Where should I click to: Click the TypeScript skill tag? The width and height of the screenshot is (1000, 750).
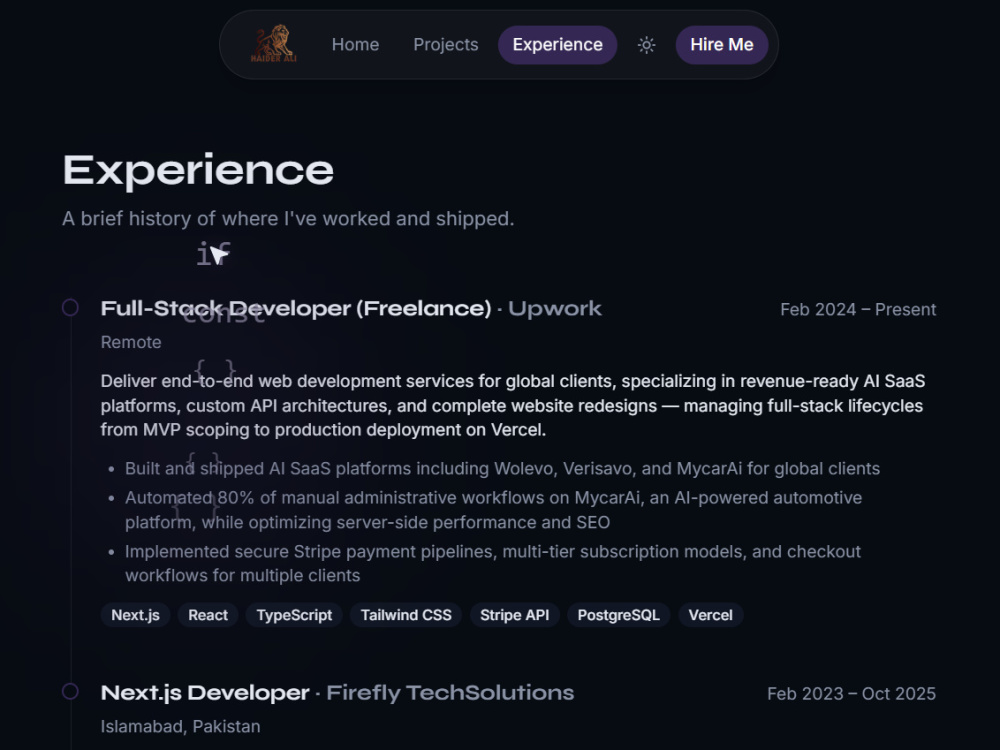294,615
